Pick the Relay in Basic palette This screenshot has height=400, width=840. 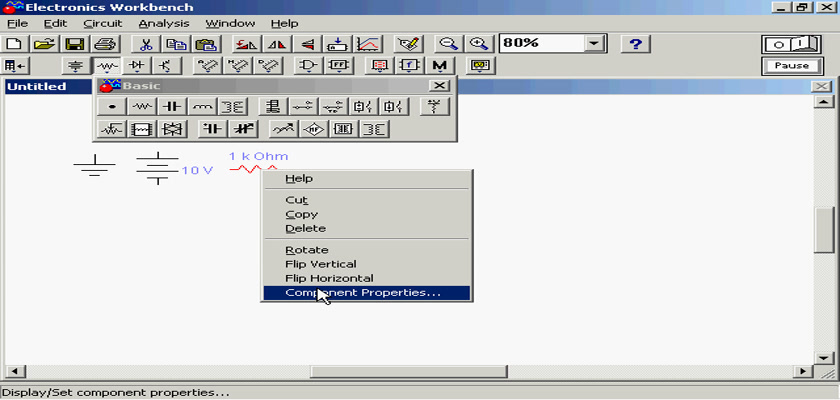(x=273, y=107)
